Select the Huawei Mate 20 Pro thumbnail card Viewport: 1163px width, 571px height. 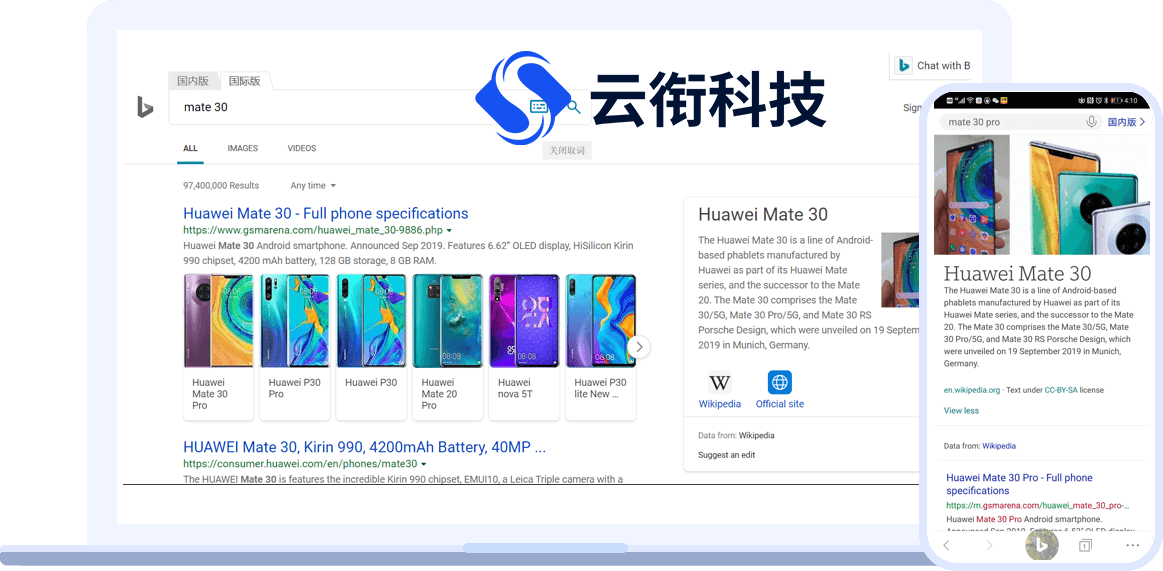coord(448,346)
